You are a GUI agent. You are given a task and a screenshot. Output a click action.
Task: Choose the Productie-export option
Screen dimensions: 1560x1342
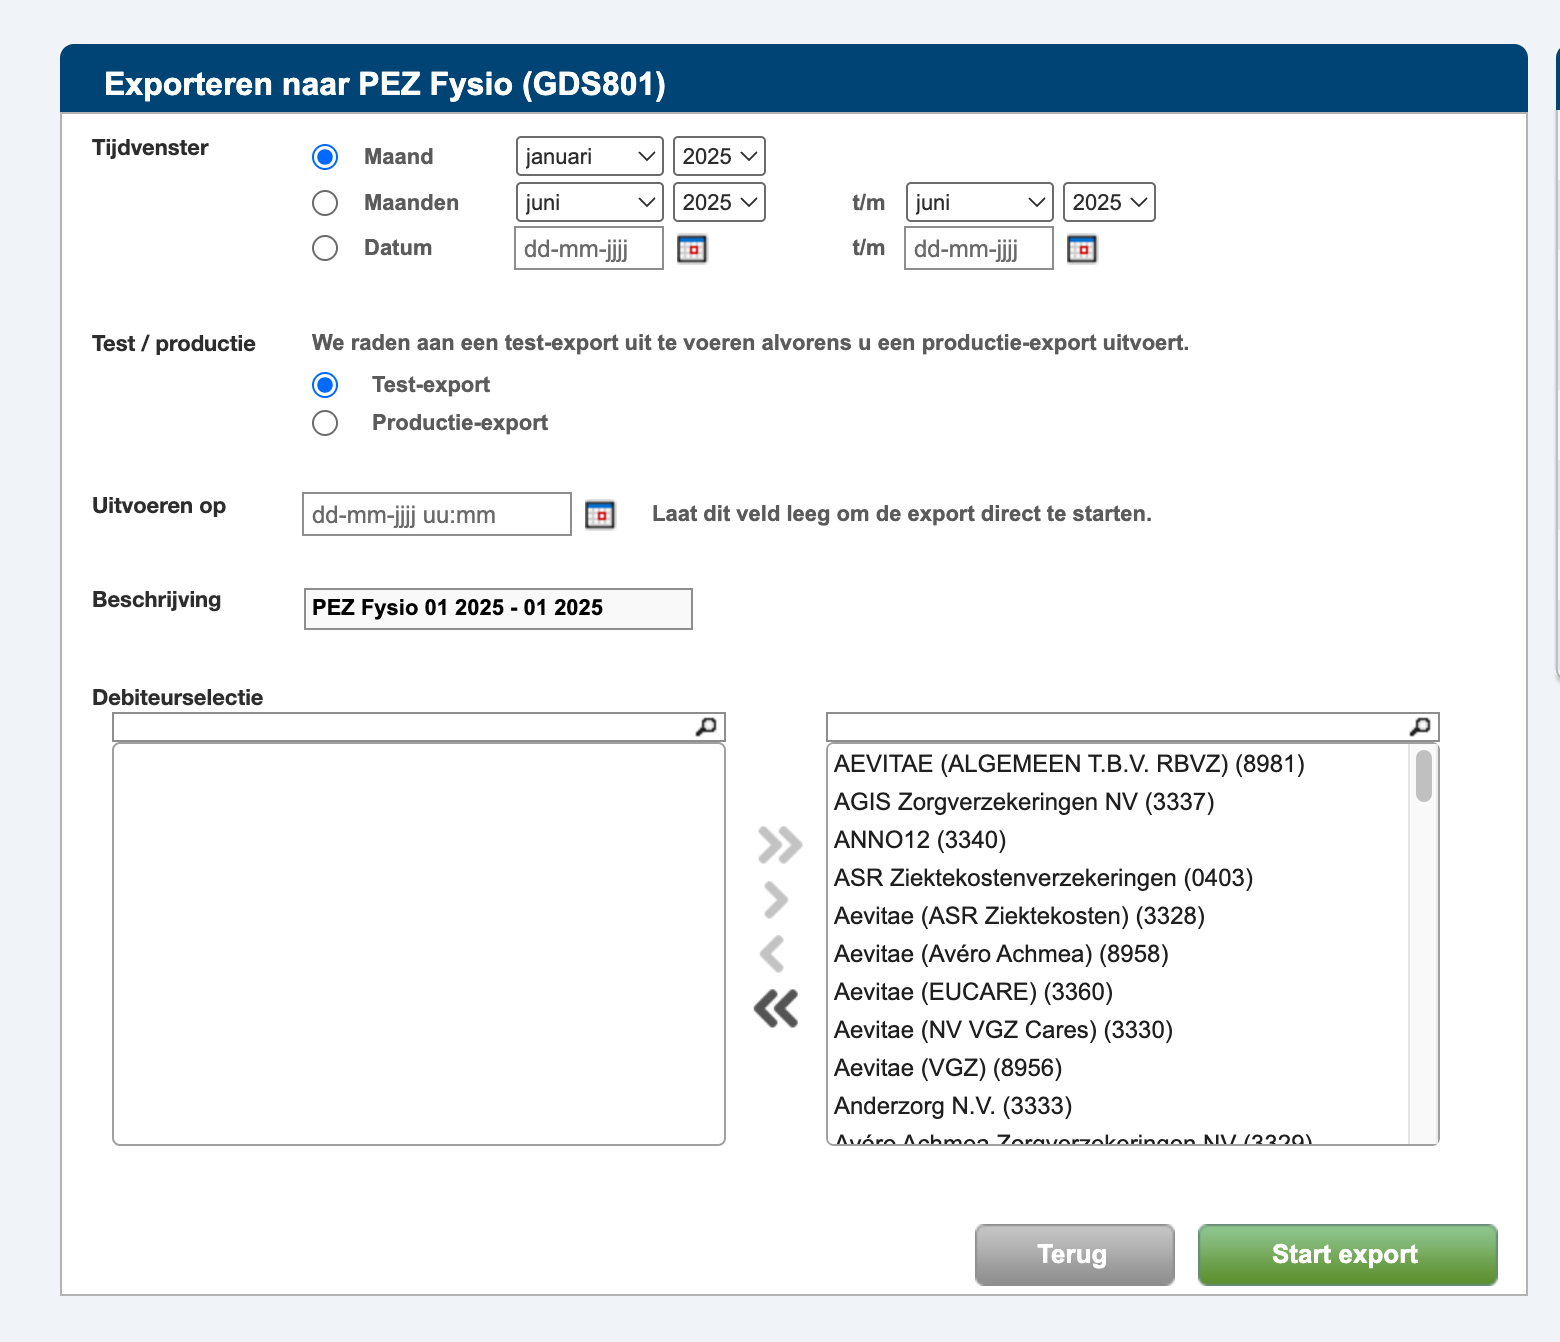[325, 423]
